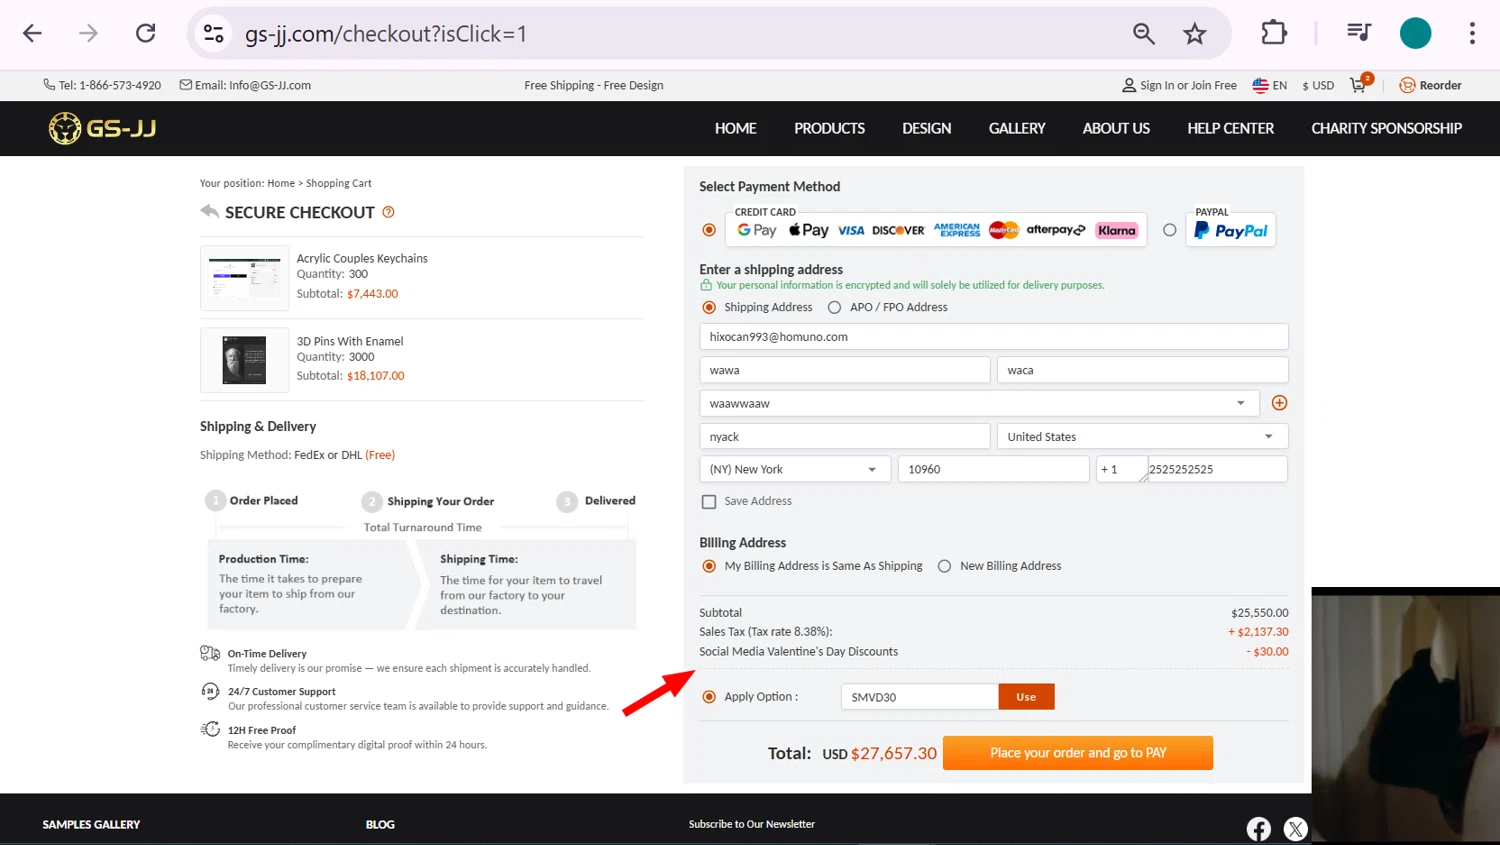Screen dimensions: 1500x845
Task: Select the Credit Card payment radio button
Action: click(x=709, y=230)
